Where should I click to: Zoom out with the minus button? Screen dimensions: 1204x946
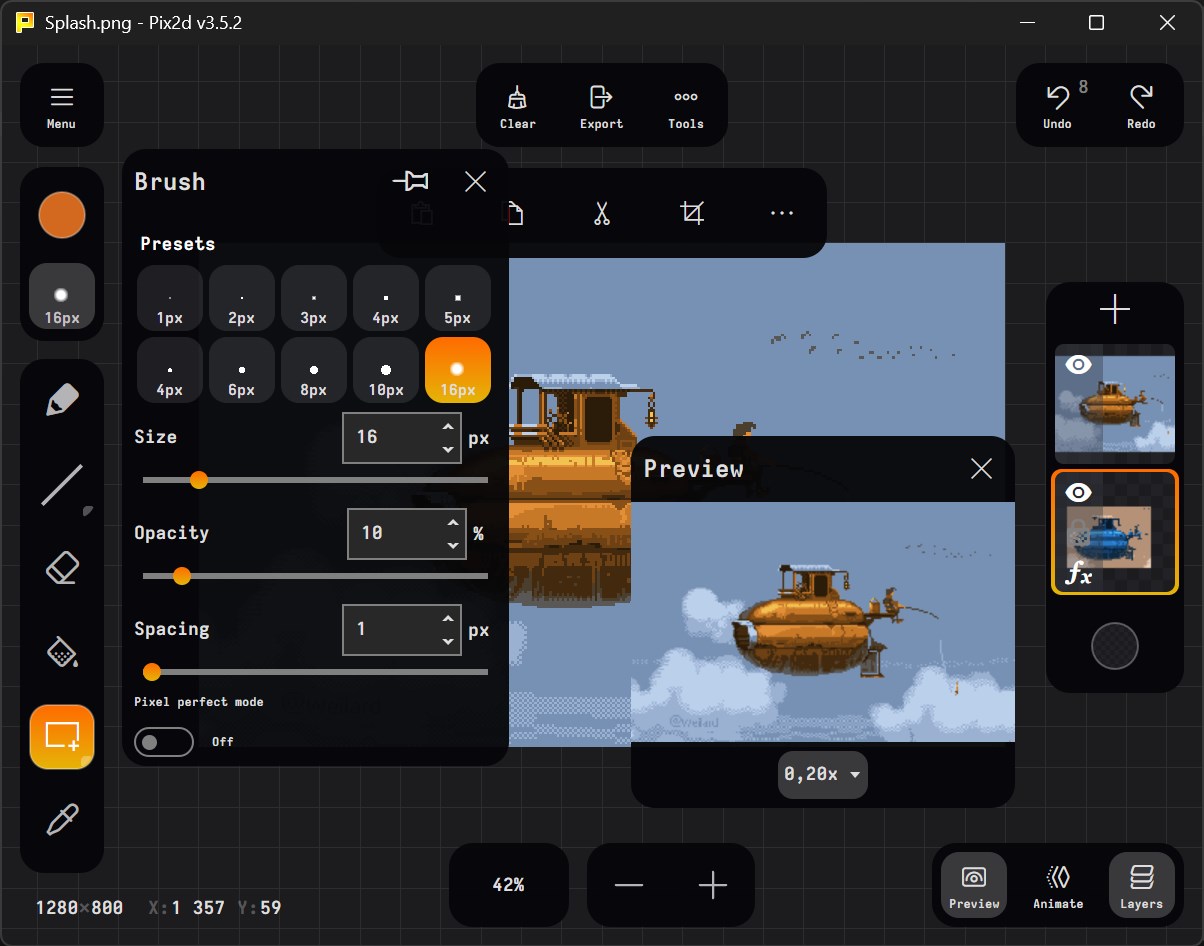(x=629, y=885)
